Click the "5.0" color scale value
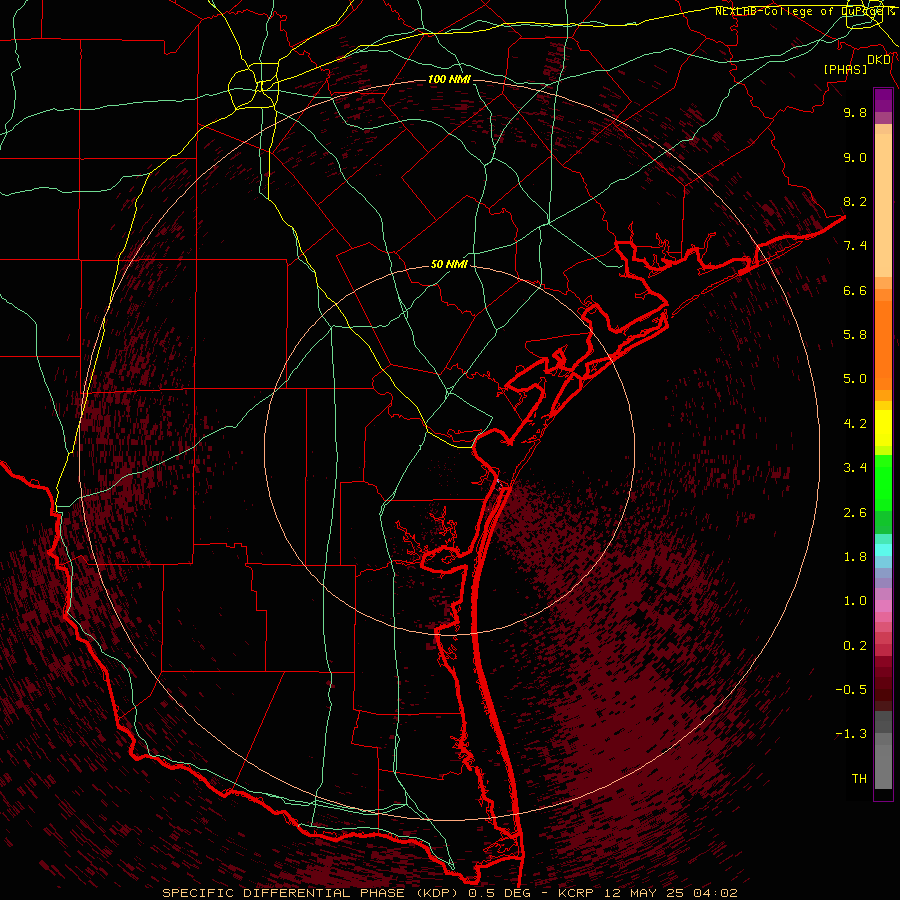This screenshot has width=900, height=900. [855, 379]
